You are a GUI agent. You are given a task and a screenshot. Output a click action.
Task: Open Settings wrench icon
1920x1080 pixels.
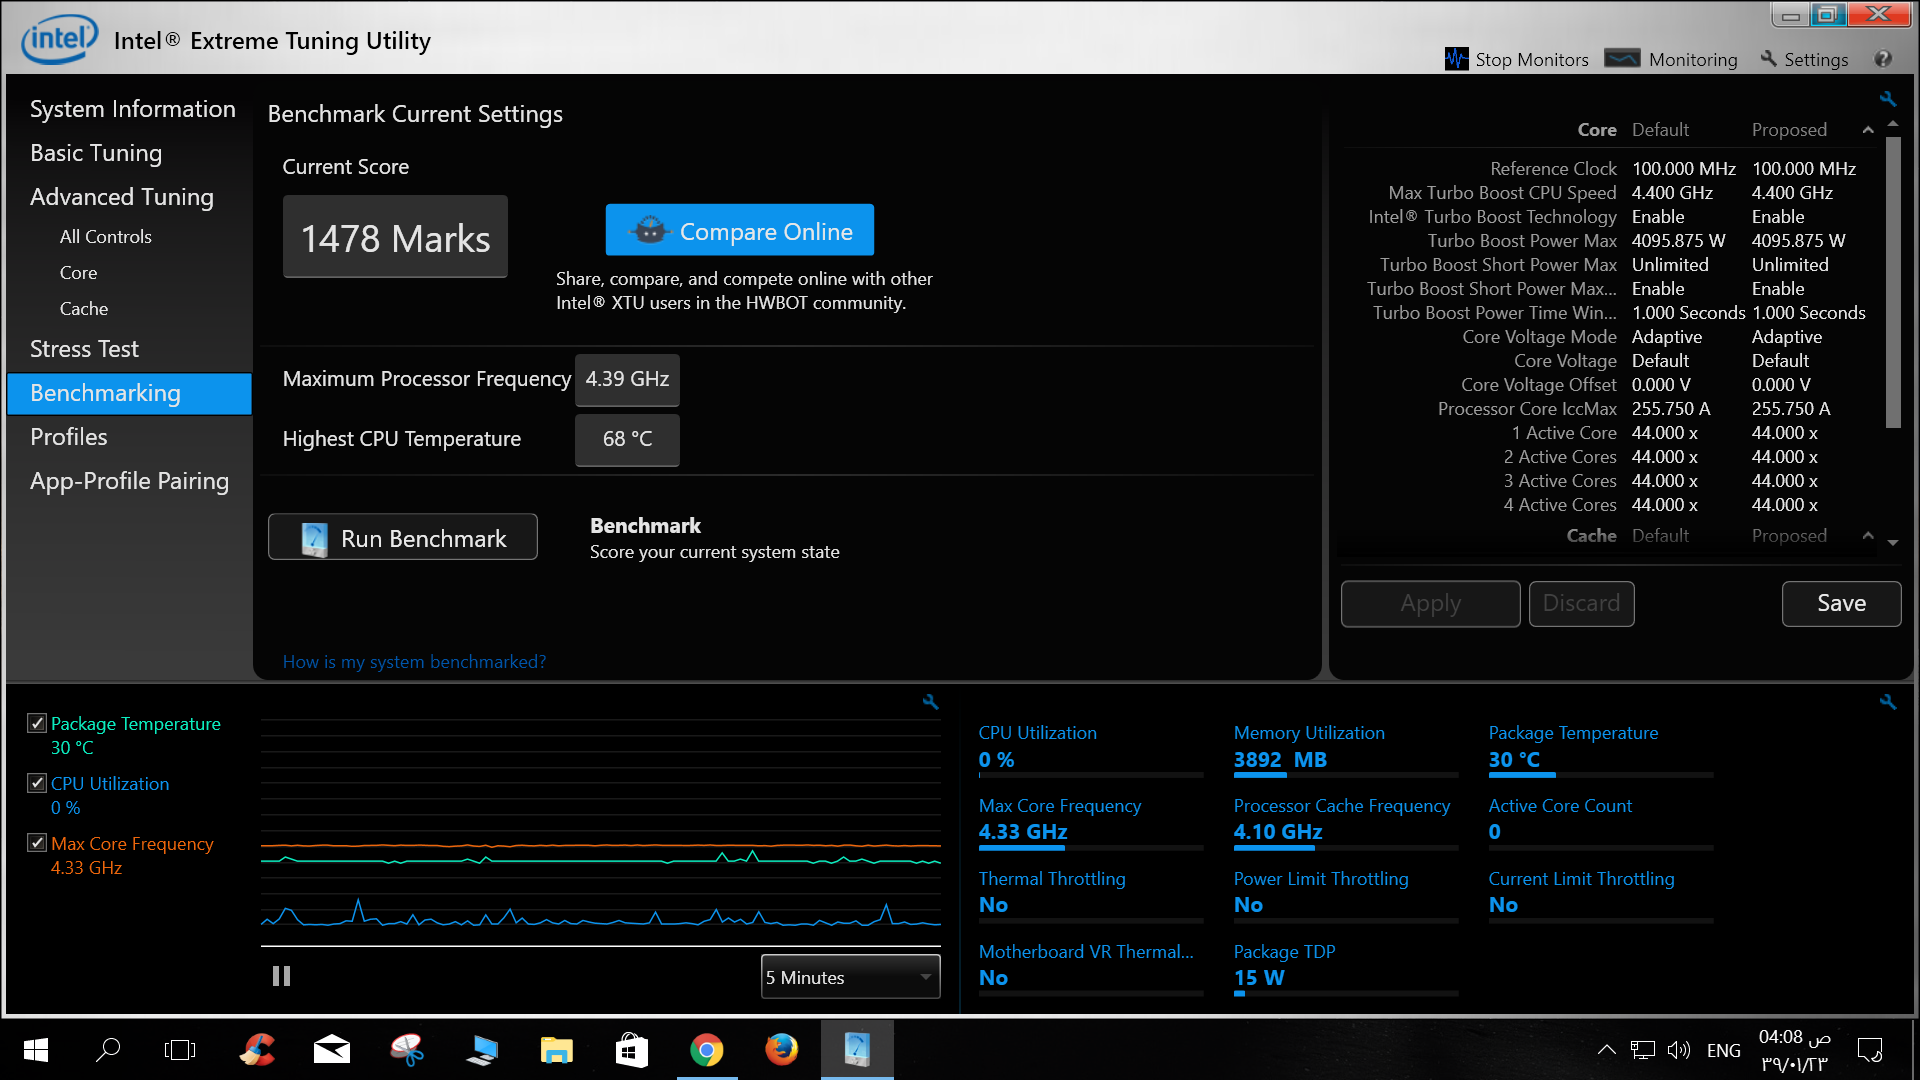[1768, 59]
